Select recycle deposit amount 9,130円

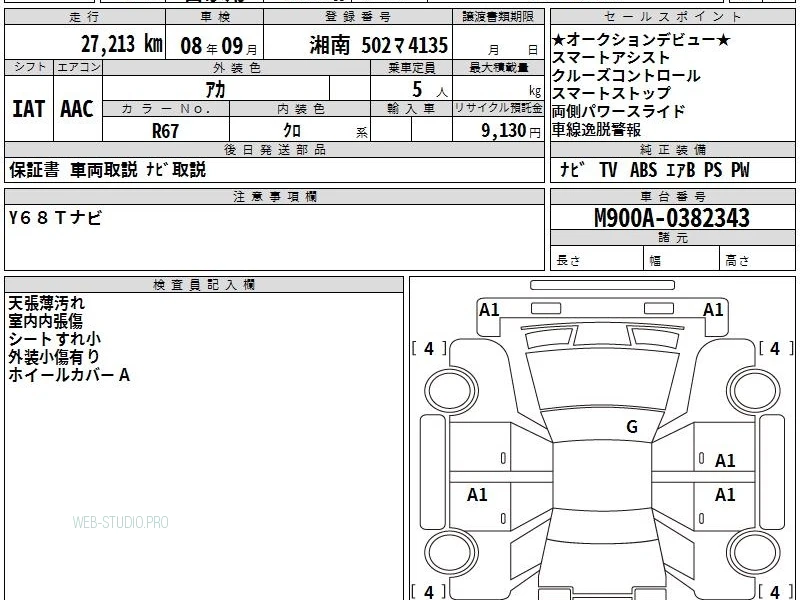[511, 131]
